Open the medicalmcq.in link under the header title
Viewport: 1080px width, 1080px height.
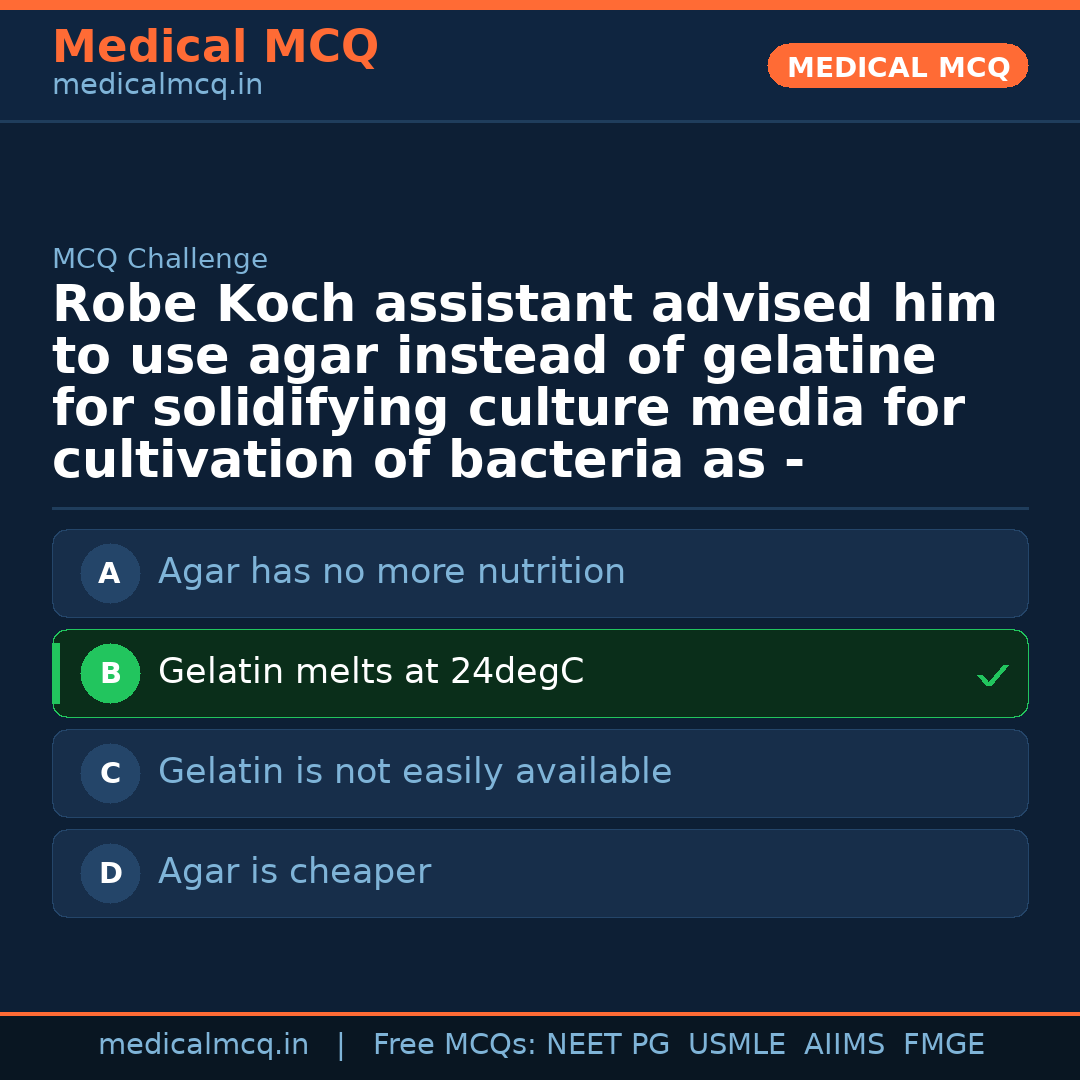pyautogui.click(x=157, y=86)
